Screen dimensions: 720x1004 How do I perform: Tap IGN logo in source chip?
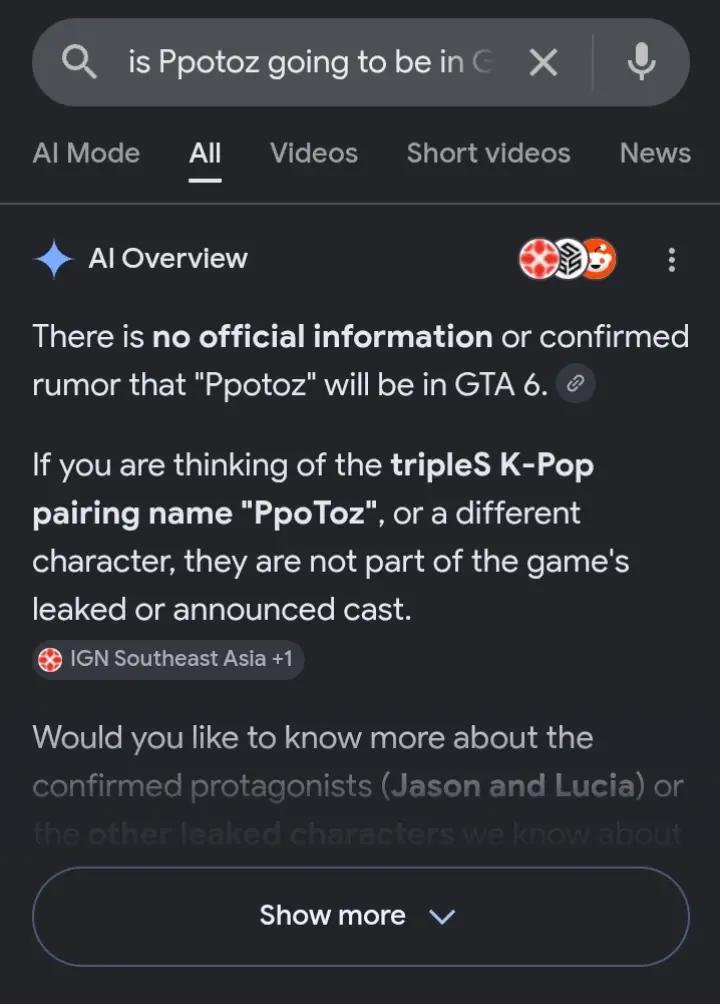(x=50, y=659)
